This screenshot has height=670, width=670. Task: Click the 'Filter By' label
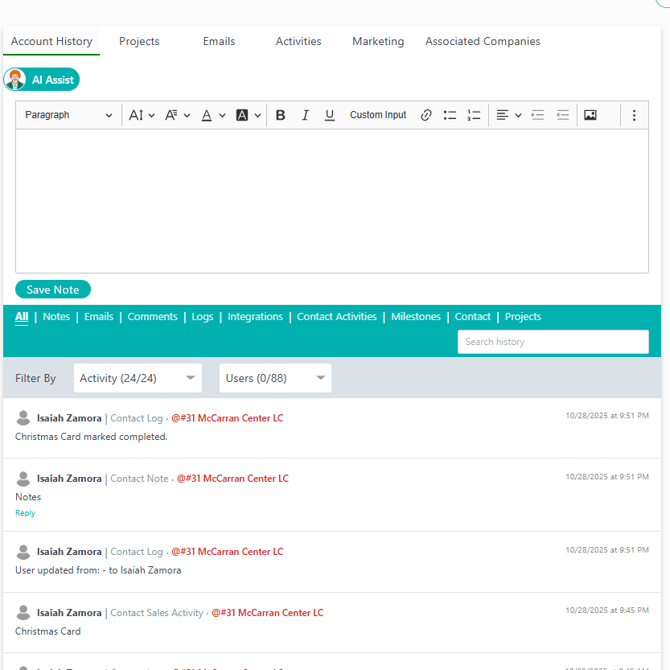pos(35,379)
